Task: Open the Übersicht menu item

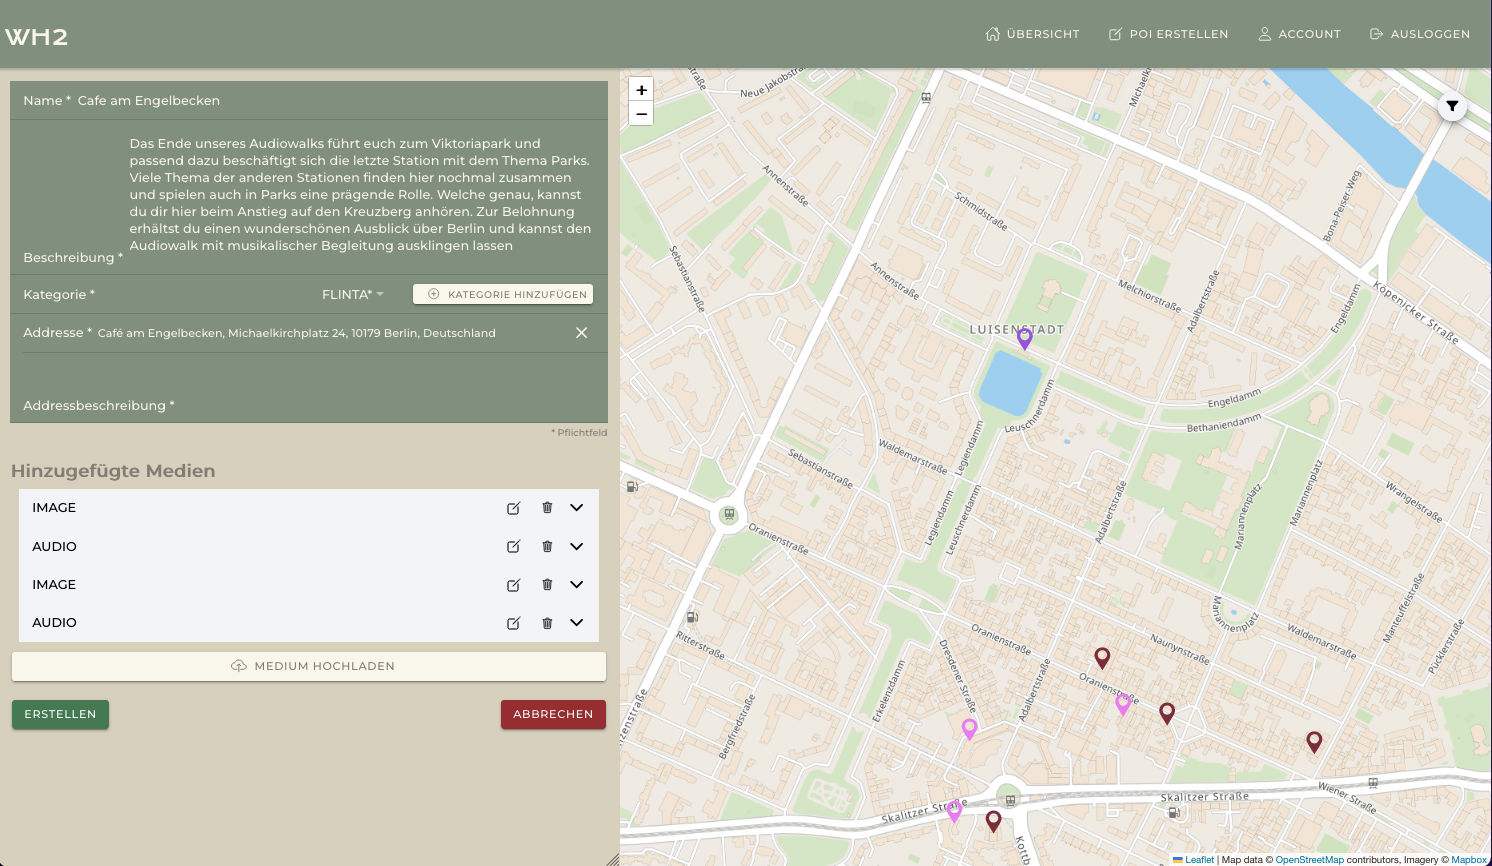Action: (1032, 34)
